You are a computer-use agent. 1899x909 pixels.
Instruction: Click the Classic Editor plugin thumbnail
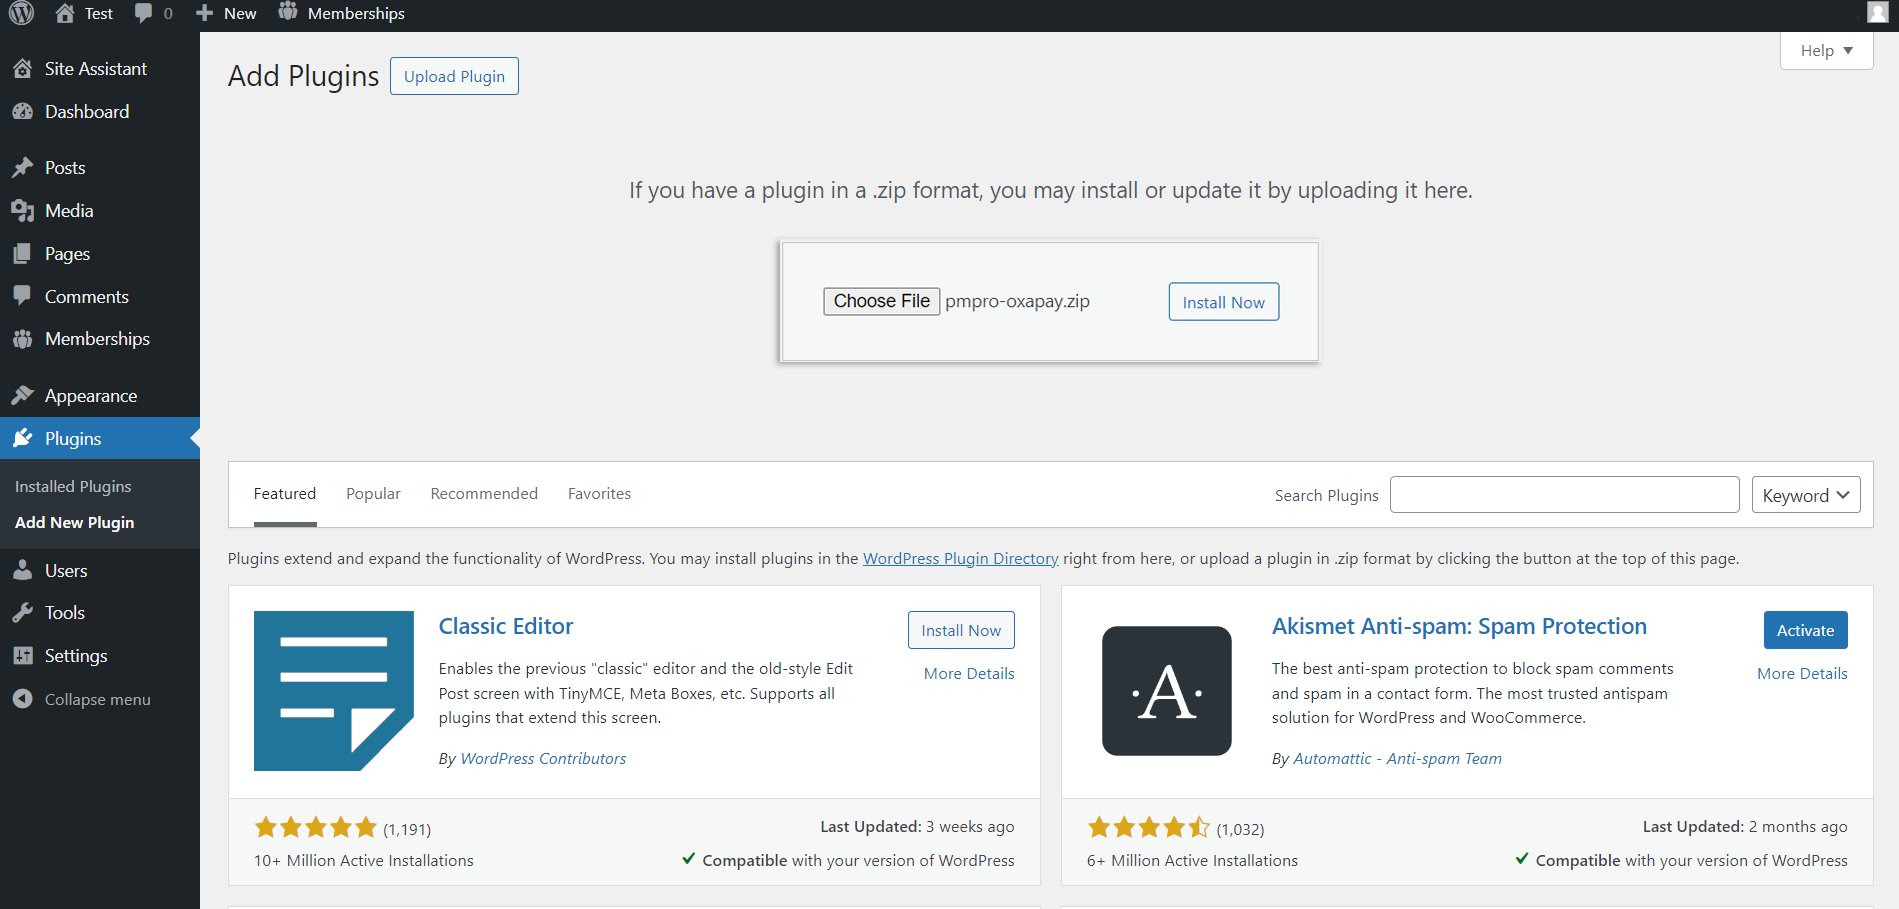(x=333, y=691)
